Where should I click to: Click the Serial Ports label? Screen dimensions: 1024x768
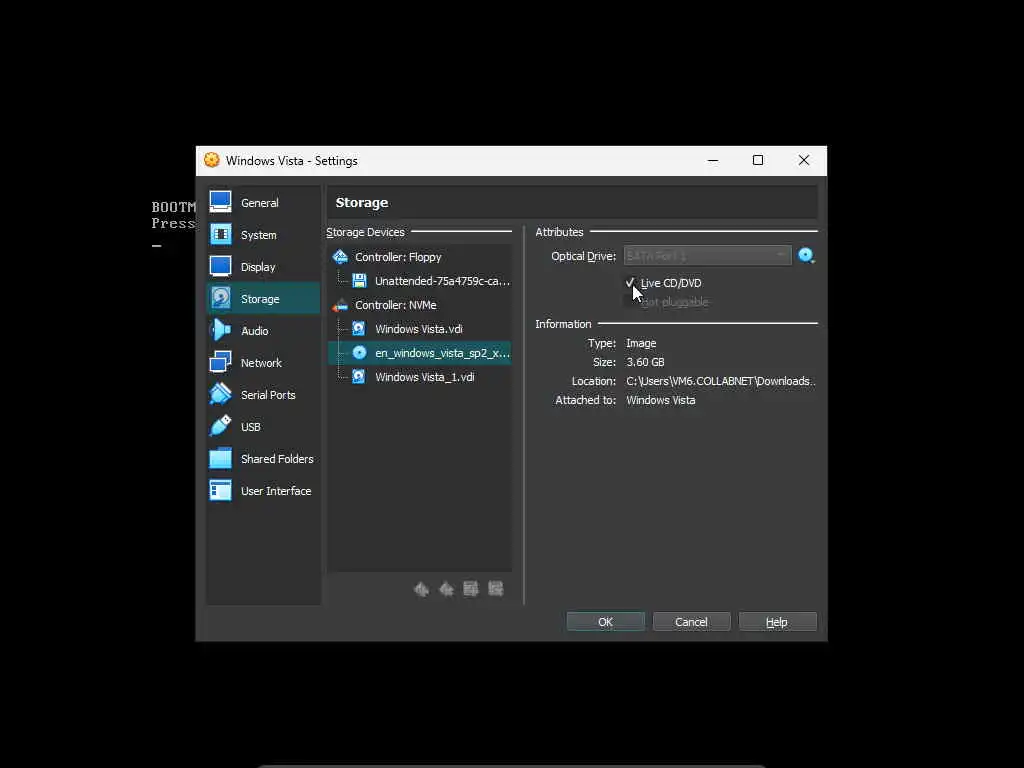pyautogui.click(x=268, y=395)
